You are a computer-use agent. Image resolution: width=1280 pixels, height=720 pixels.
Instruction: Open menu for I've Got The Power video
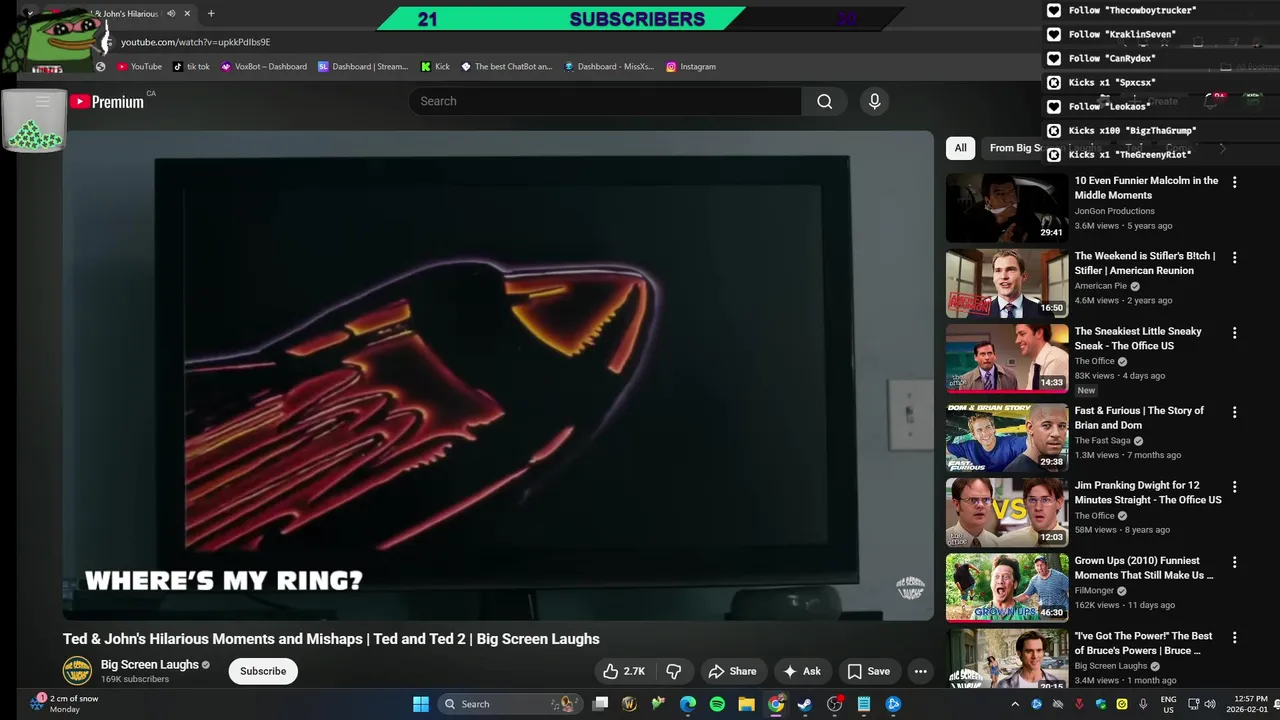point(1234,637)
